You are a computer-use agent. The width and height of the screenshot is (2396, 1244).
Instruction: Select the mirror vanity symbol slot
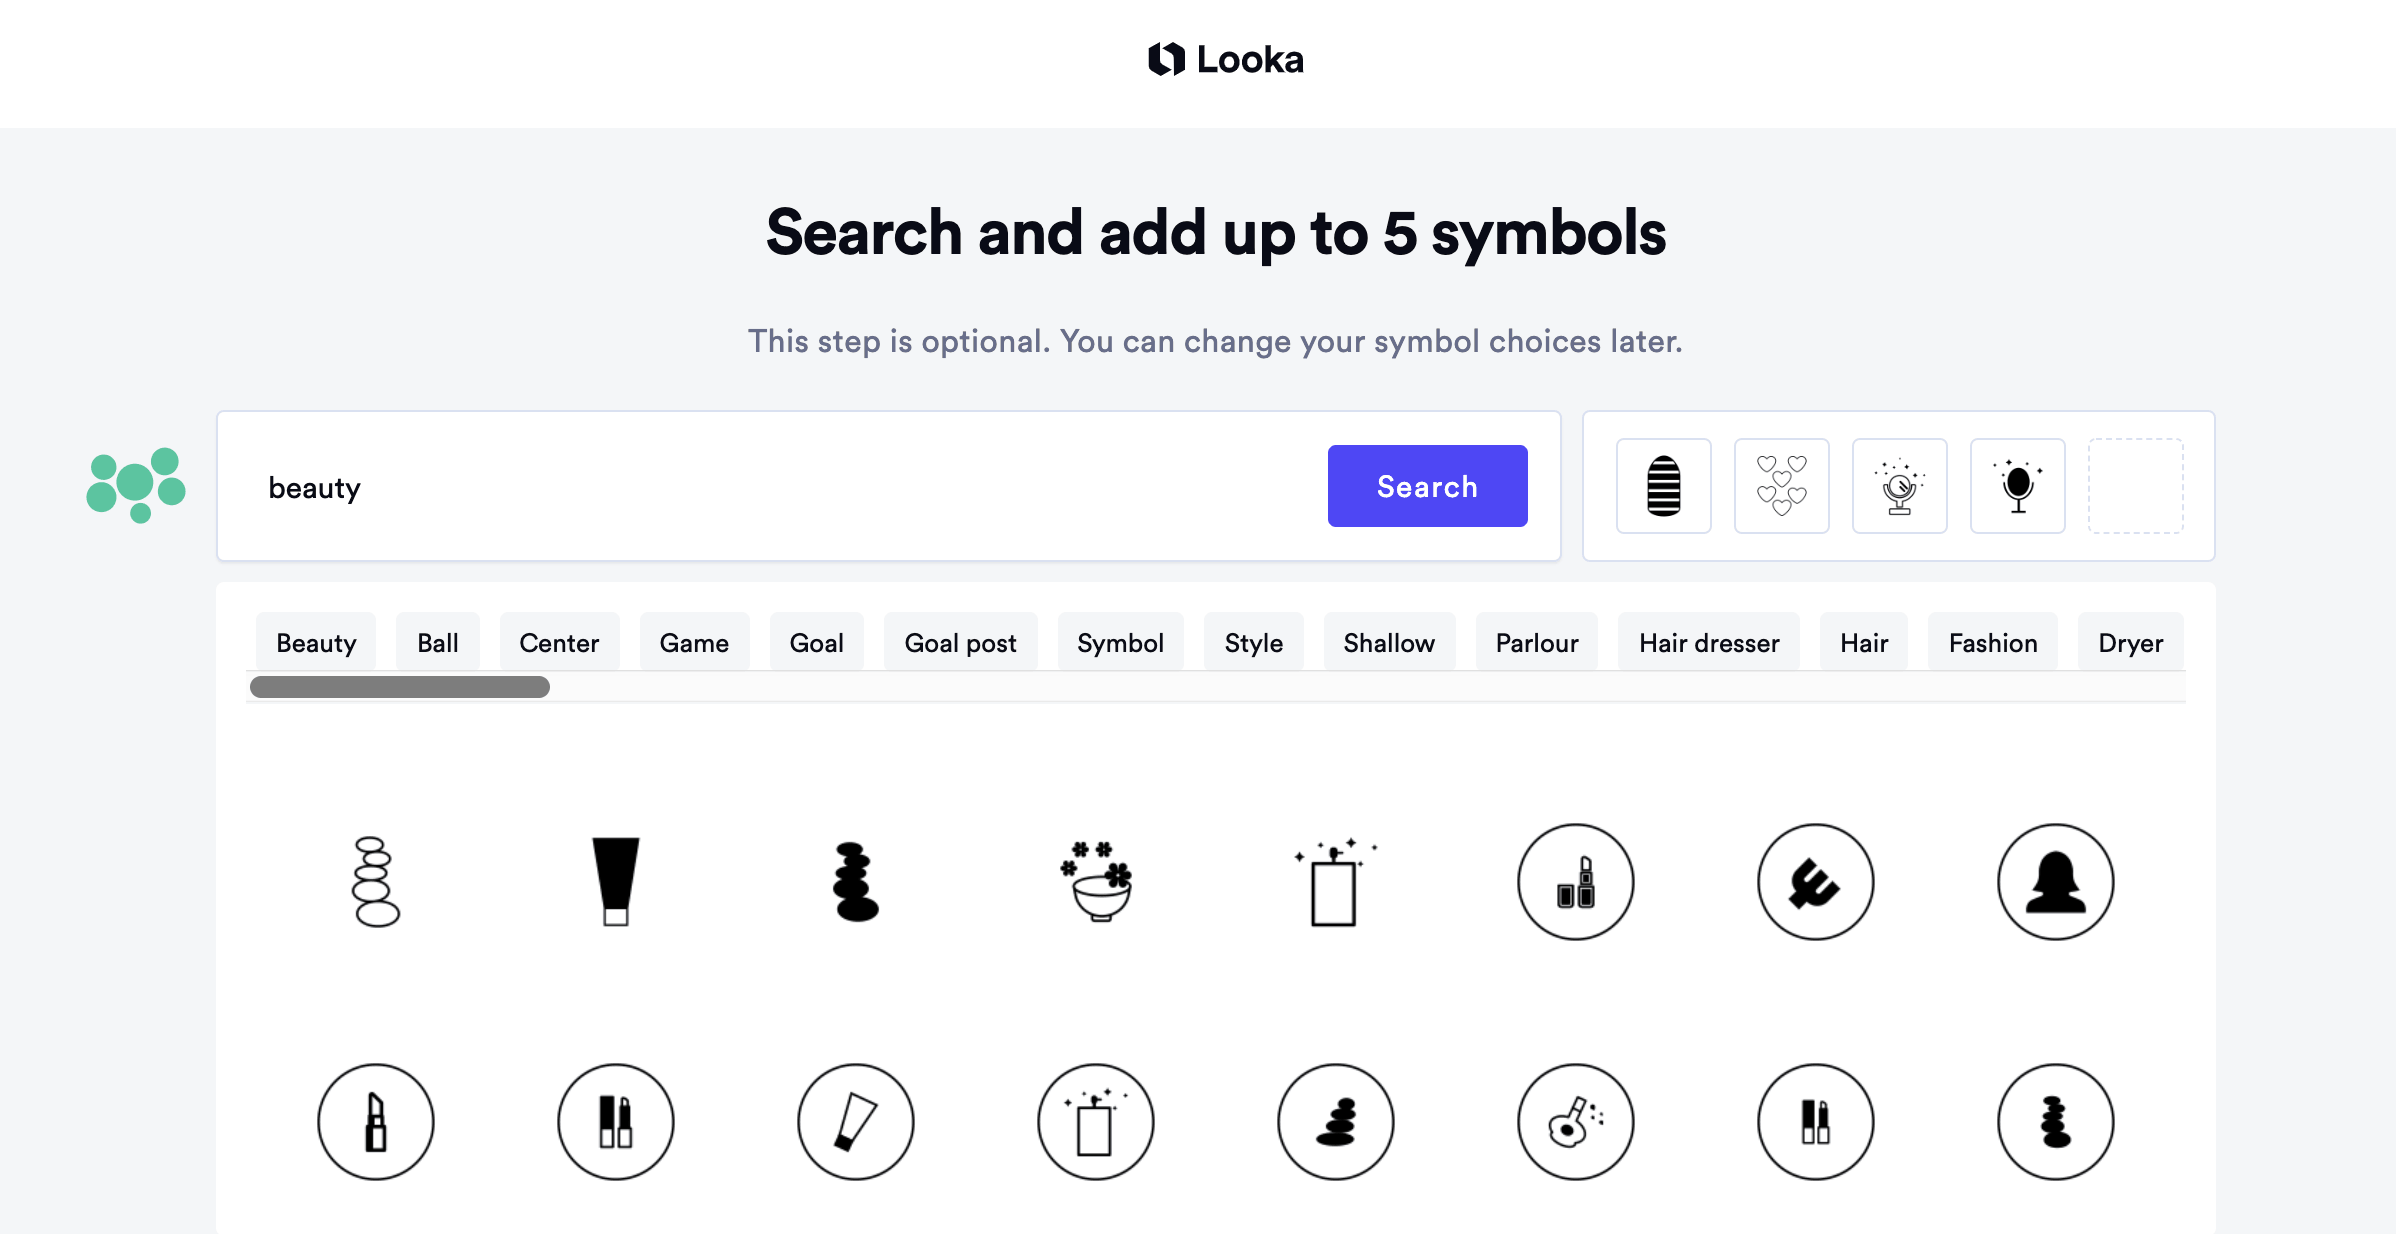click(x=1898, y=485)
